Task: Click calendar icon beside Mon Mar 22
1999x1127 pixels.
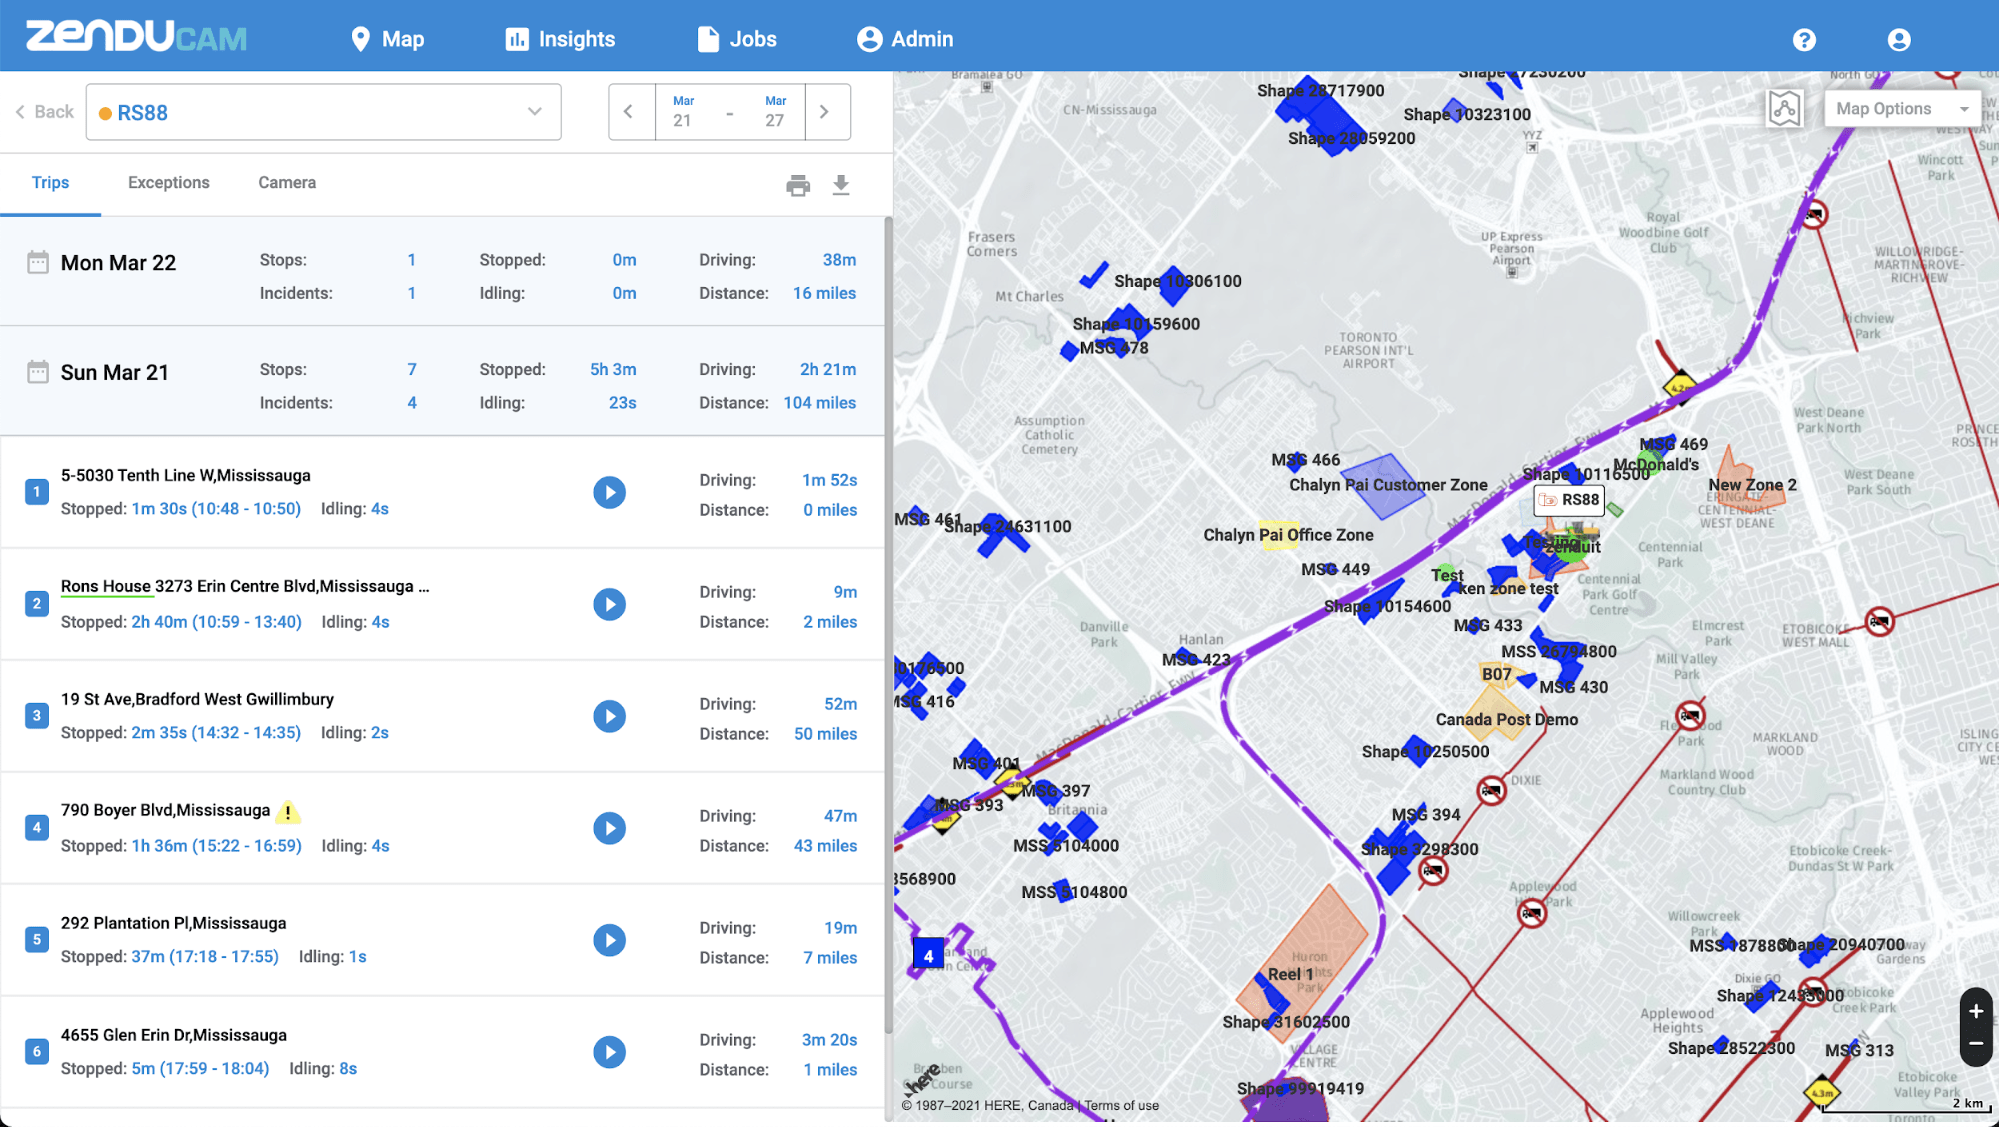Action: [x=38, y=263]
